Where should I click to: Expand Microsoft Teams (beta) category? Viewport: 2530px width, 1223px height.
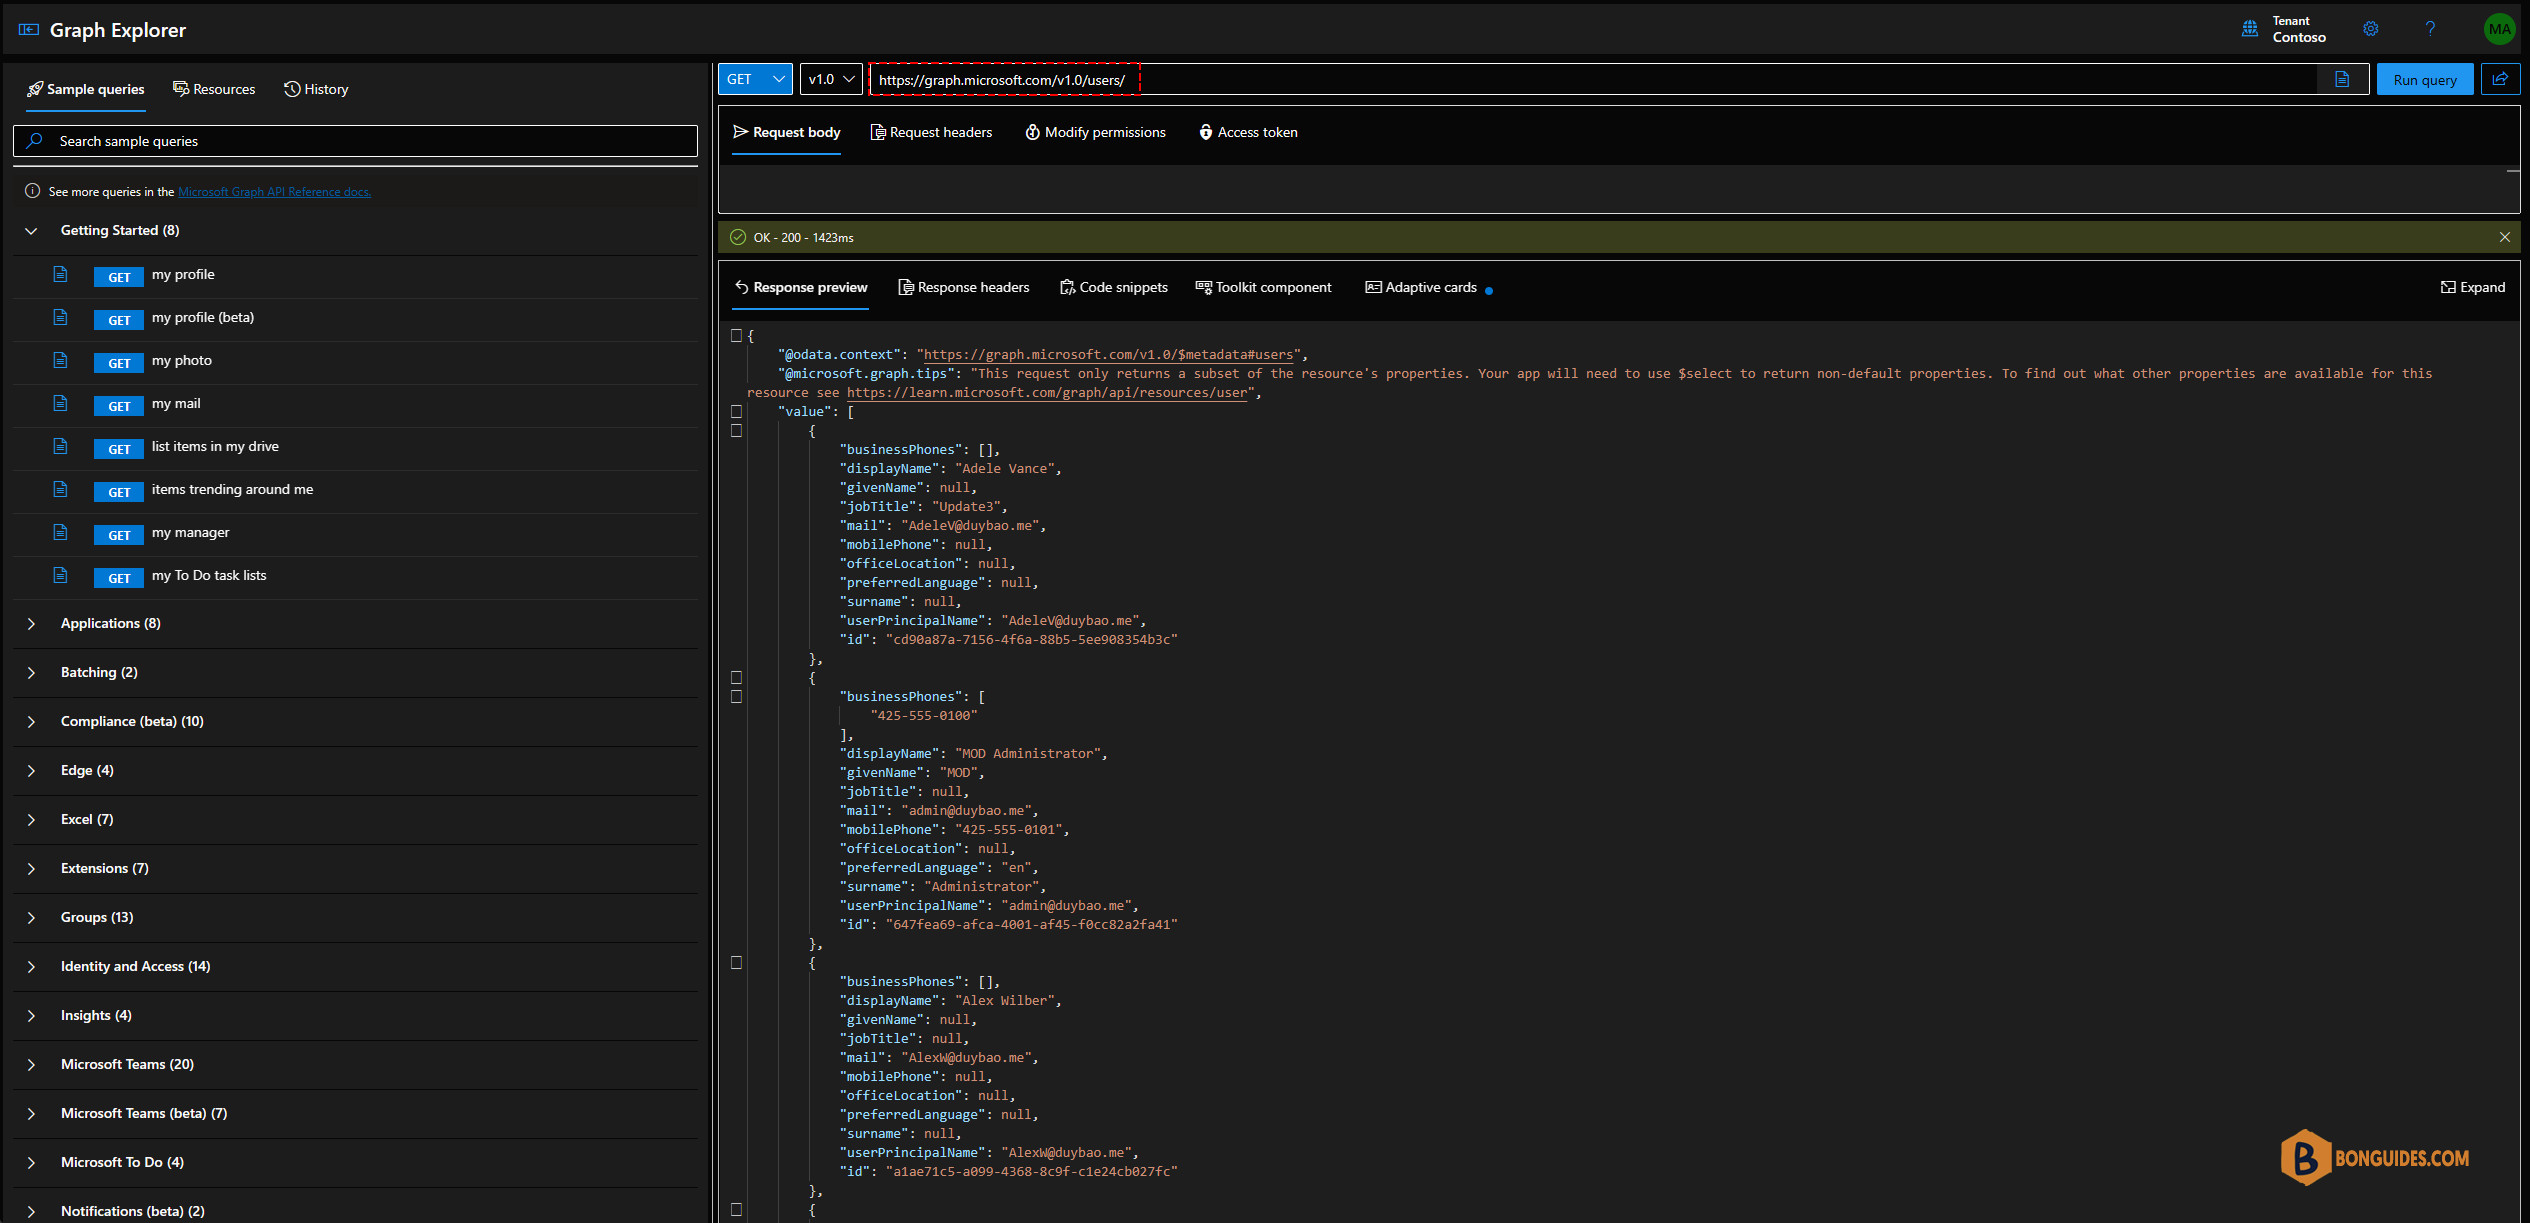click(31, 1114)
